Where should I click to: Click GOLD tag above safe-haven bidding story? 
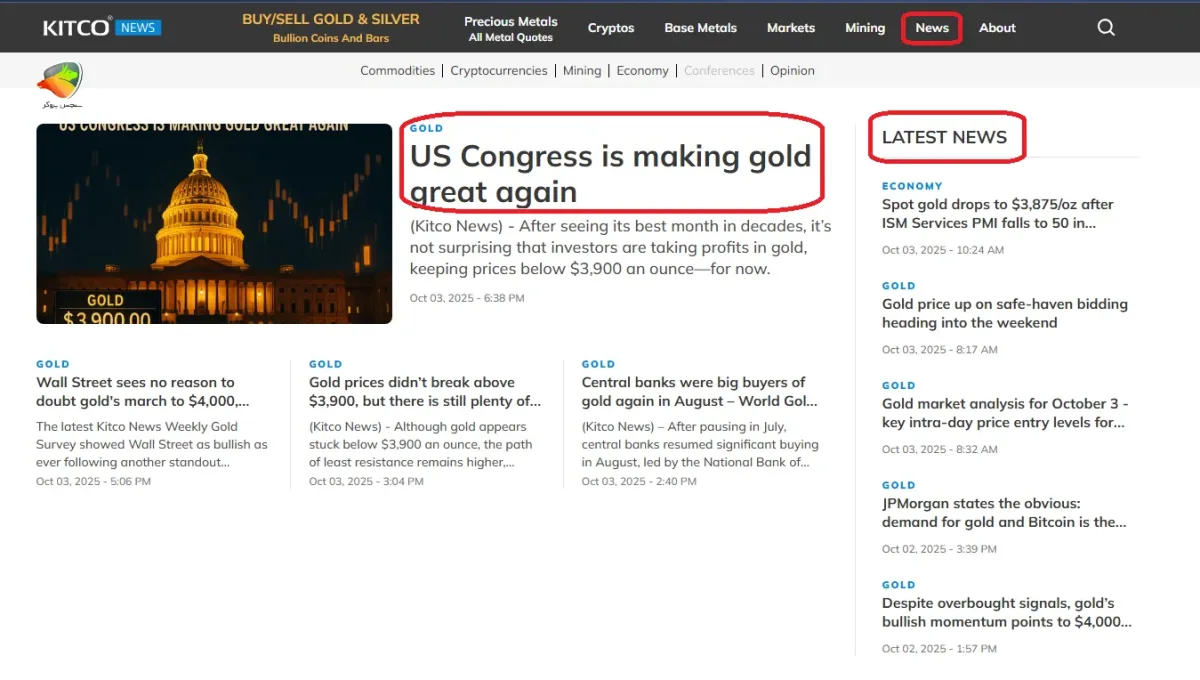click(x=899, y=286)
